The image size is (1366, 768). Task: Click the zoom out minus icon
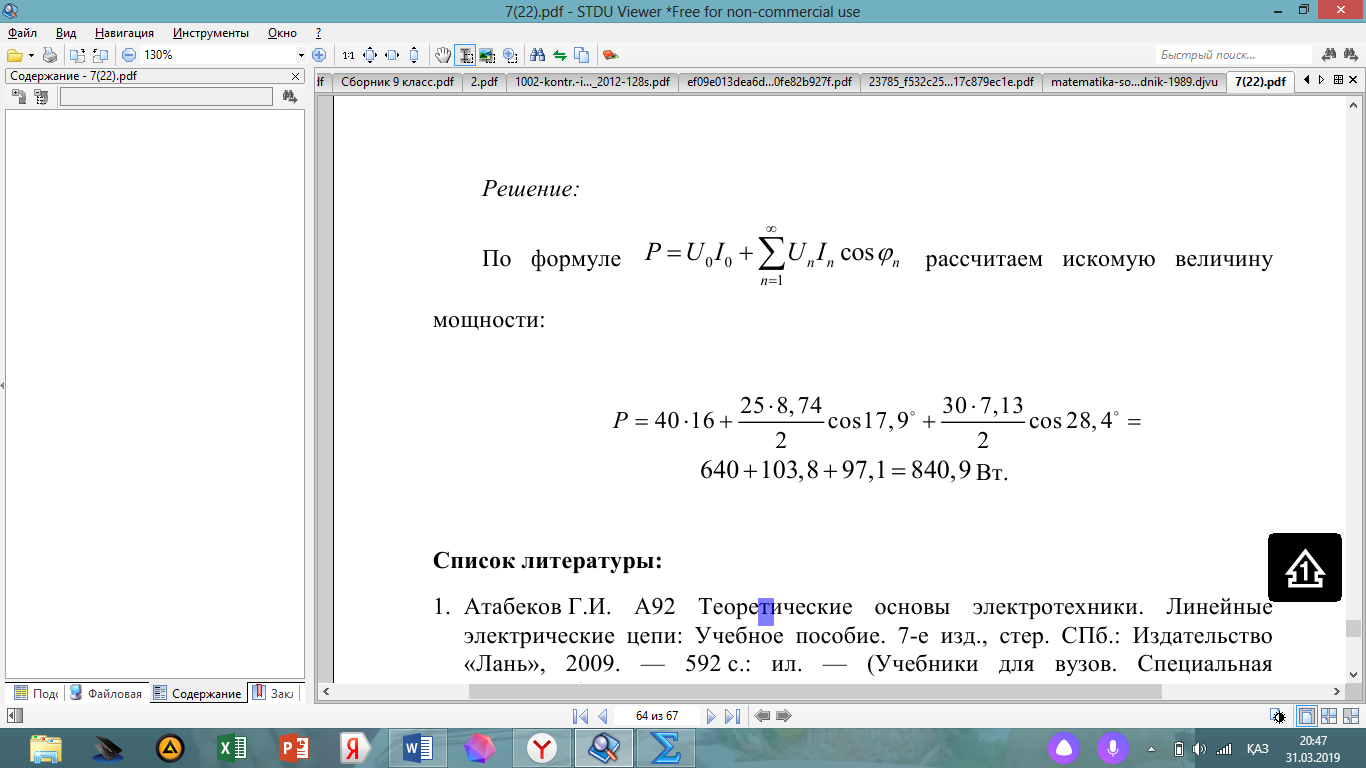[x=129, y=55]
